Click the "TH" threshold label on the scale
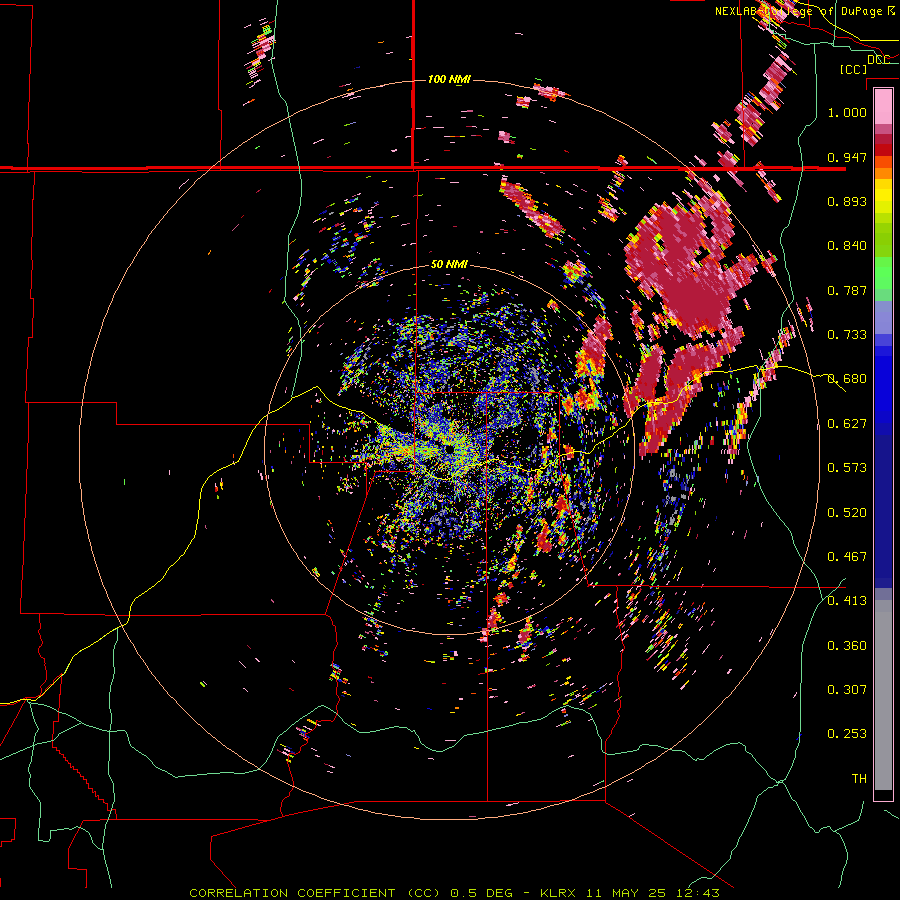 [859, 778]
